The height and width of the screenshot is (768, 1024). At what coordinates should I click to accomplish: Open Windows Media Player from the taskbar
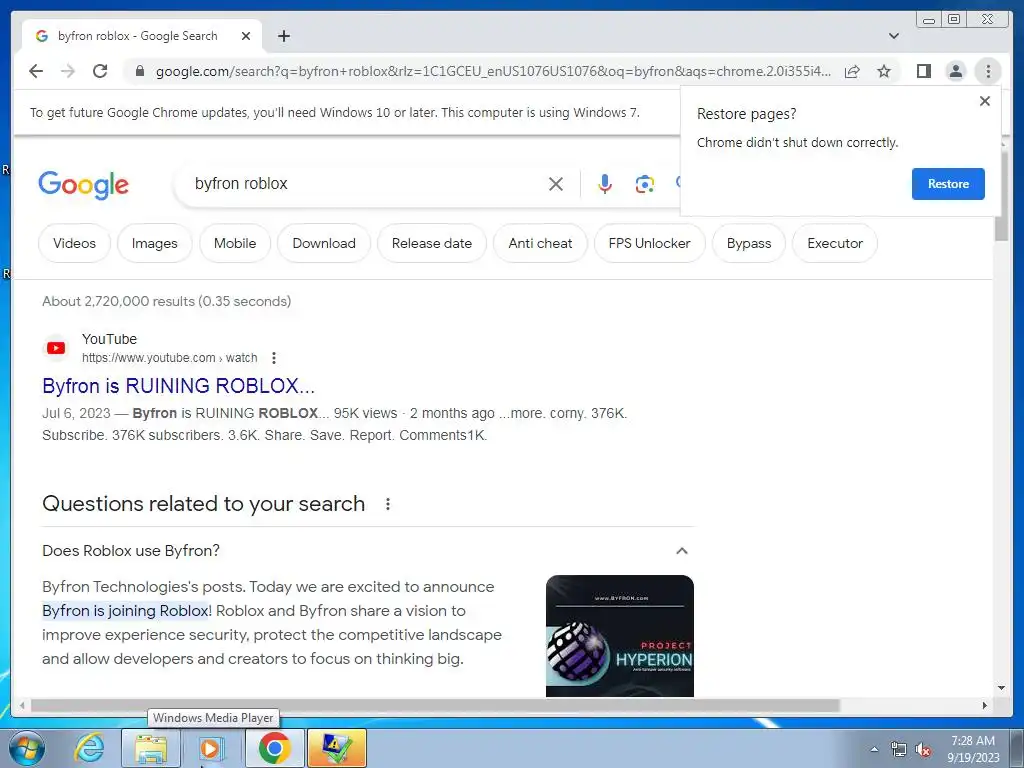tap(212, 748)
